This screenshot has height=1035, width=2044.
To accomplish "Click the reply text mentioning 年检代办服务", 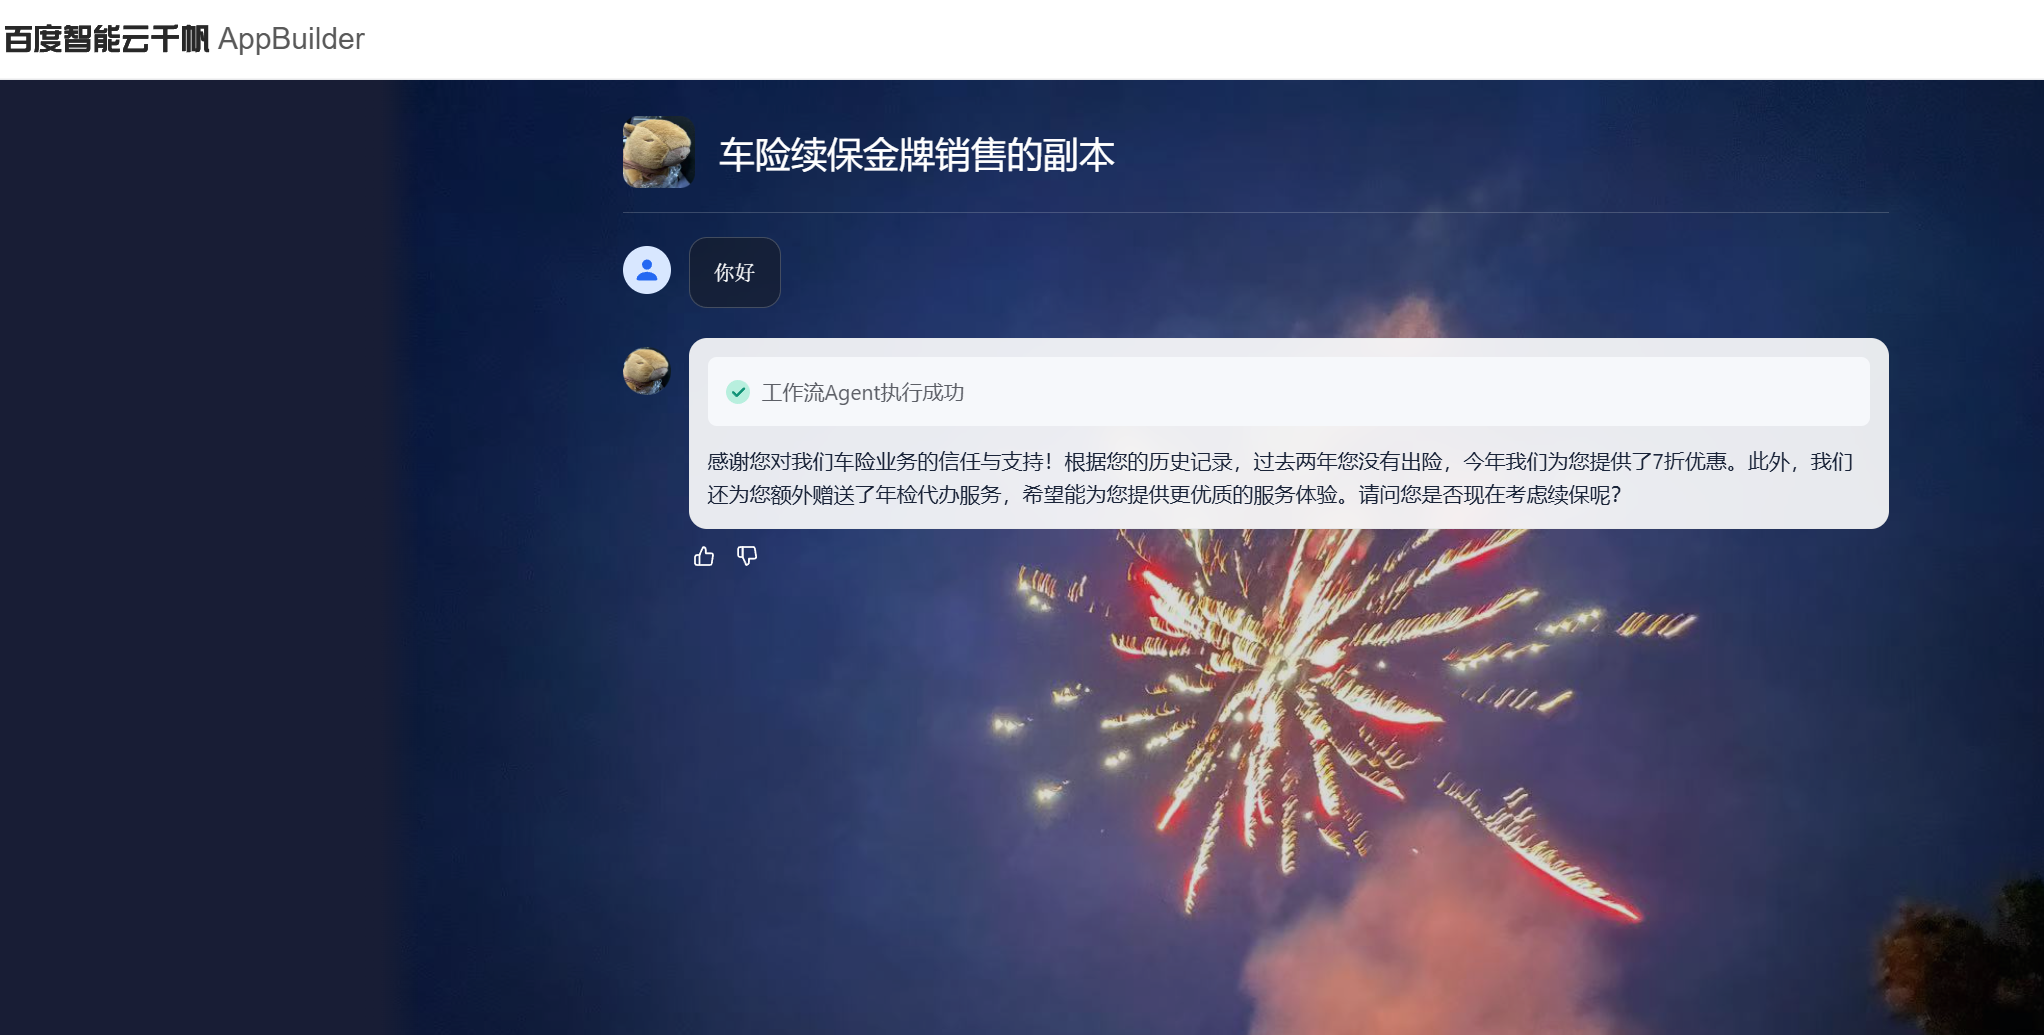I will [938, 495].
